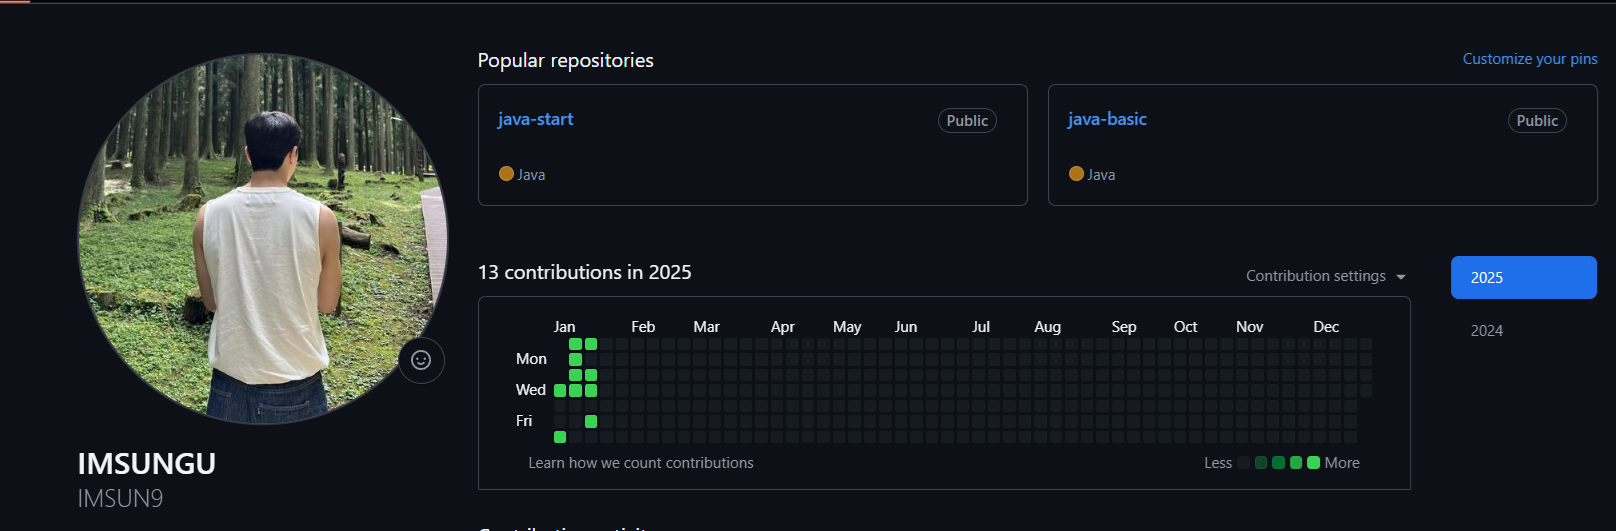This screenshot has width=1616, height=531.
Task: Click the Public badge on java-start card
Action: coord(966,121)
